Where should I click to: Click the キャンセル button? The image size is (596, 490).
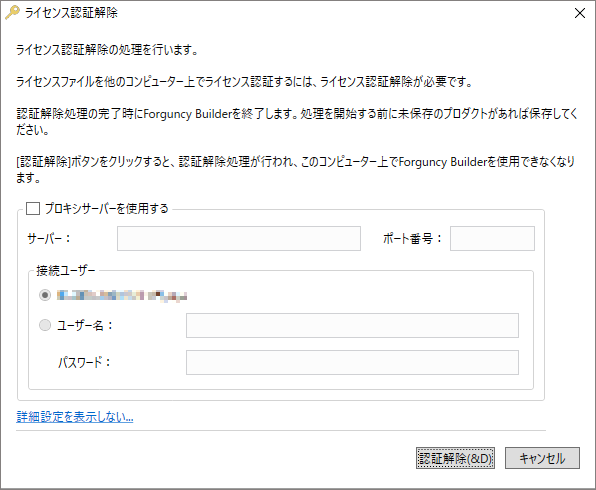pos(542,458)
